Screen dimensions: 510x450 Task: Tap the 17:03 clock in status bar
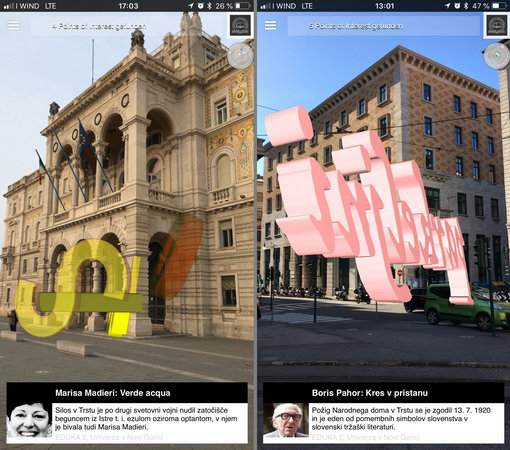click(128, 6)
